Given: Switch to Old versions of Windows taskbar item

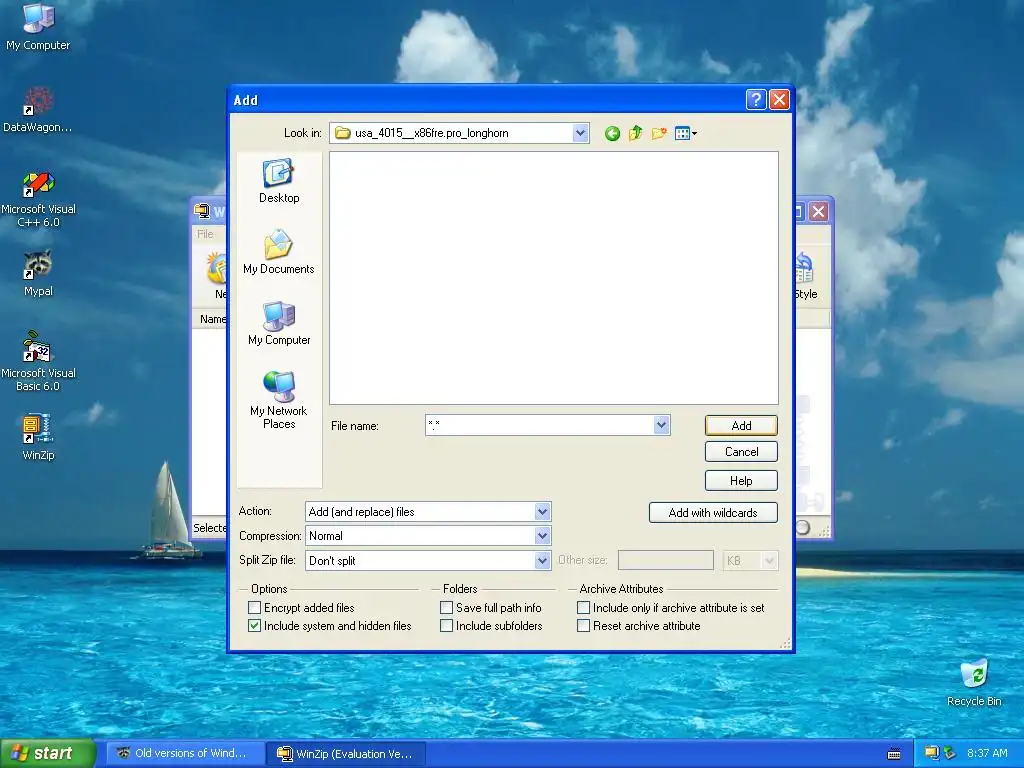Looking at the screenshot, I should [x=185, y=754].
